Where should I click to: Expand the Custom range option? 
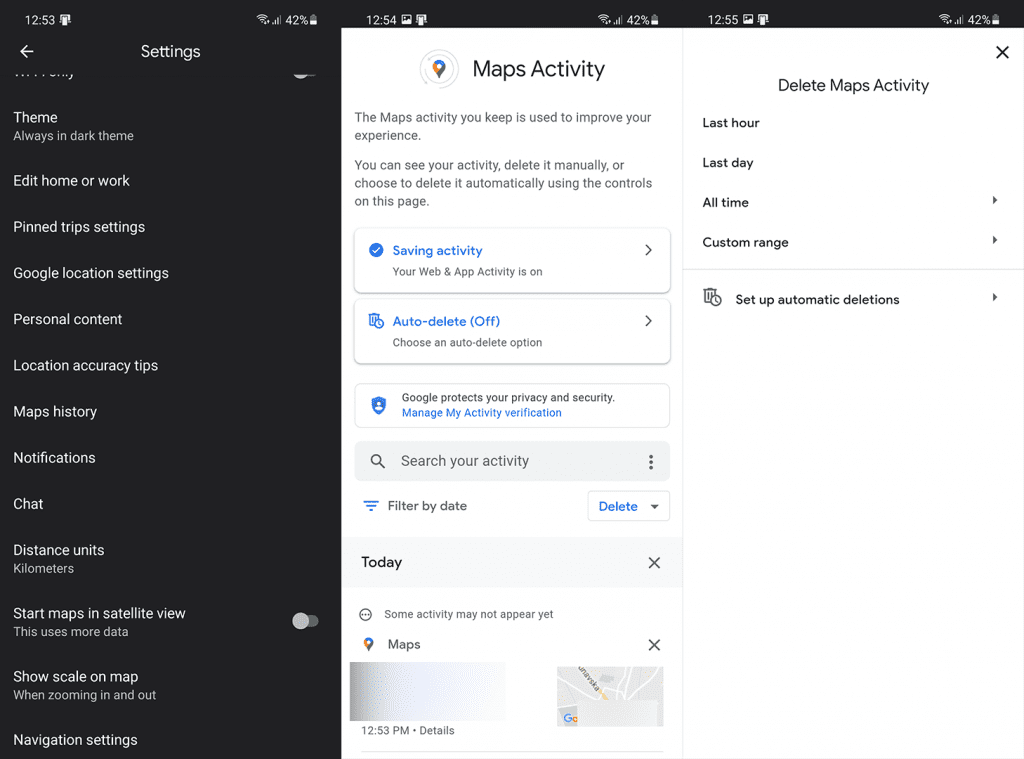pos(994,240)
